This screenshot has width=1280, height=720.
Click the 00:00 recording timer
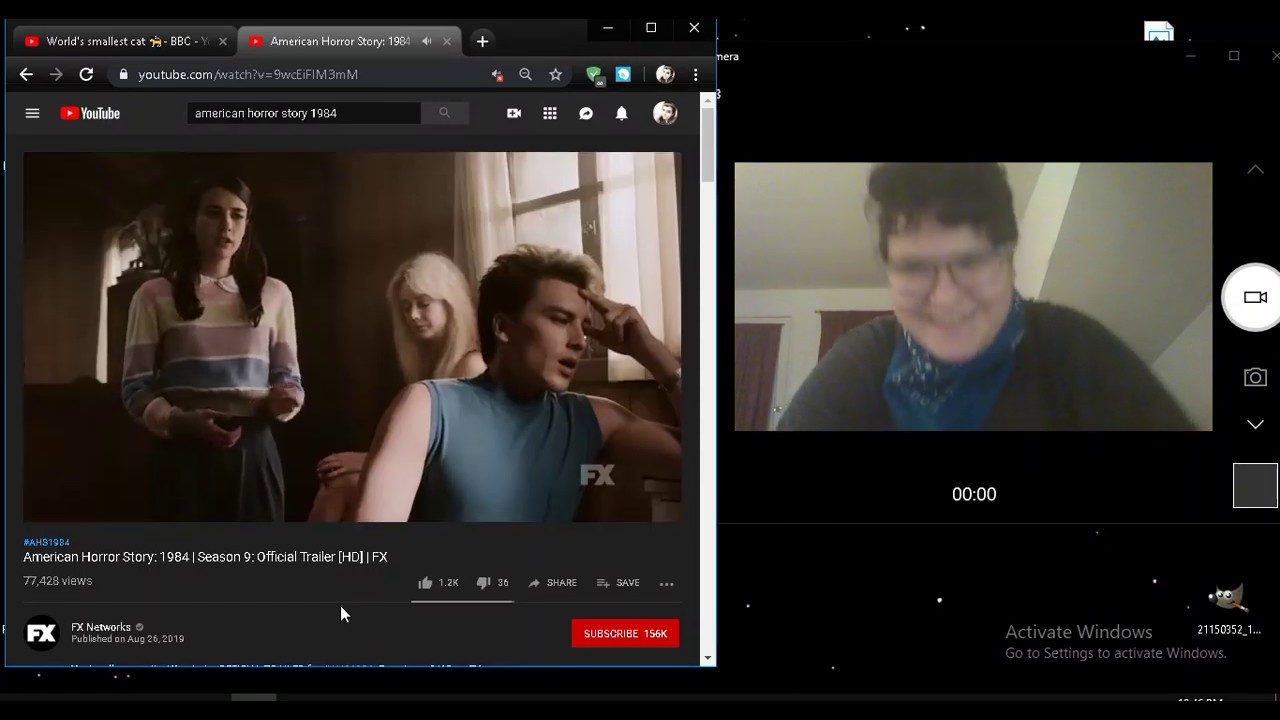click(974, 494)
